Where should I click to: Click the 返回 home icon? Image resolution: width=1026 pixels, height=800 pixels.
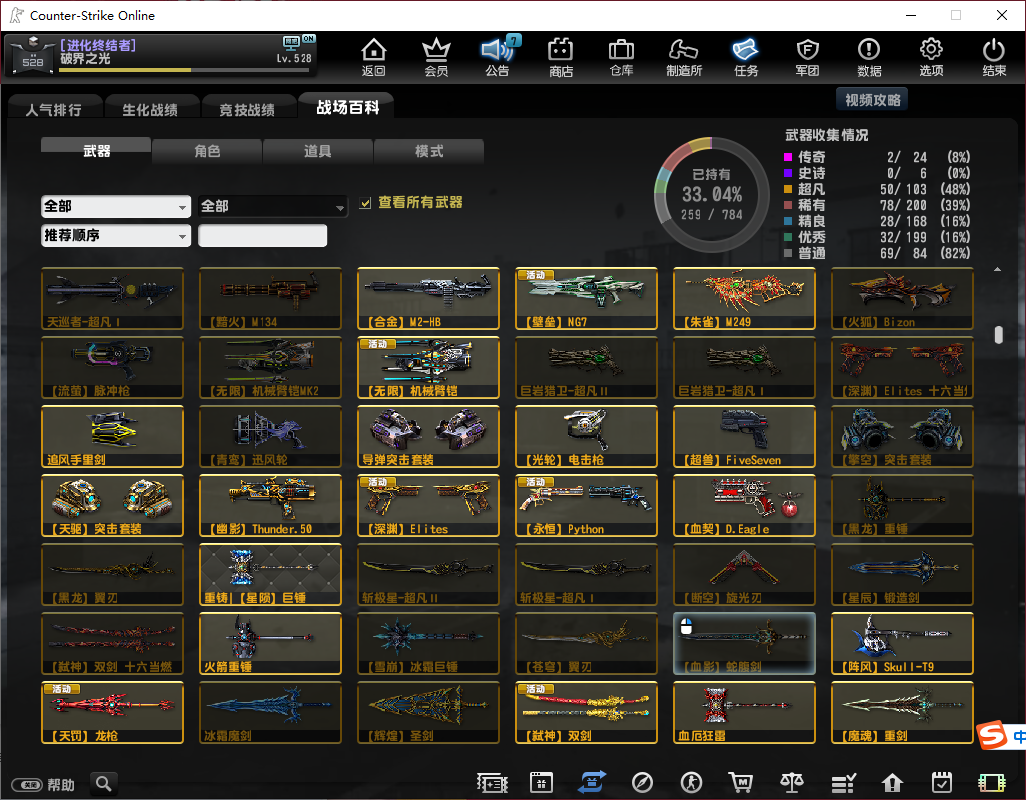tap(373, 57)
